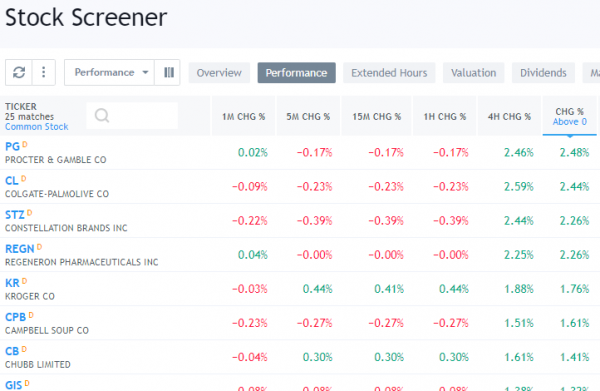Open the KR Kroger ticker link
Viewport: 600px width, 391px height.
(x=12, y=283)
